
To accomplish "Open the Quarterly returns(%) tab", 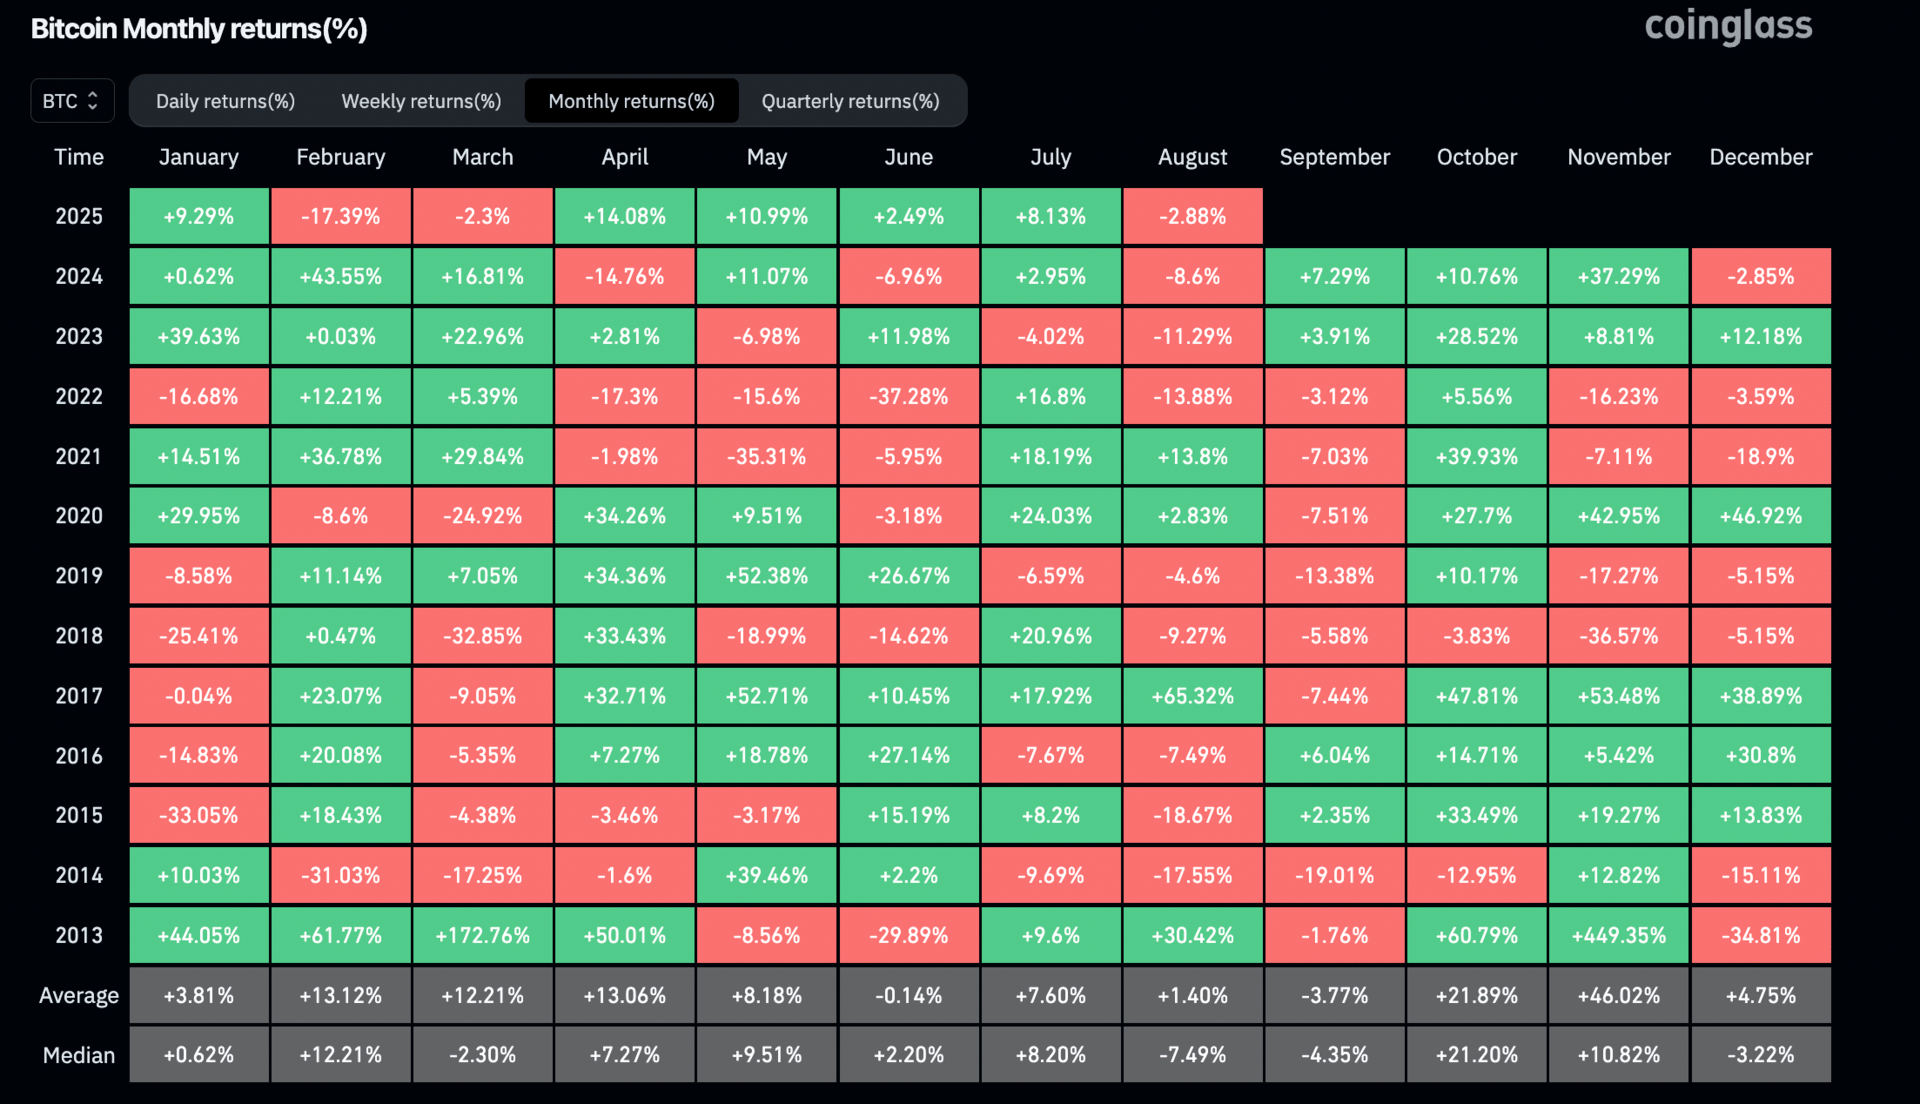I will pyautogui.click(x=850, y=101).
